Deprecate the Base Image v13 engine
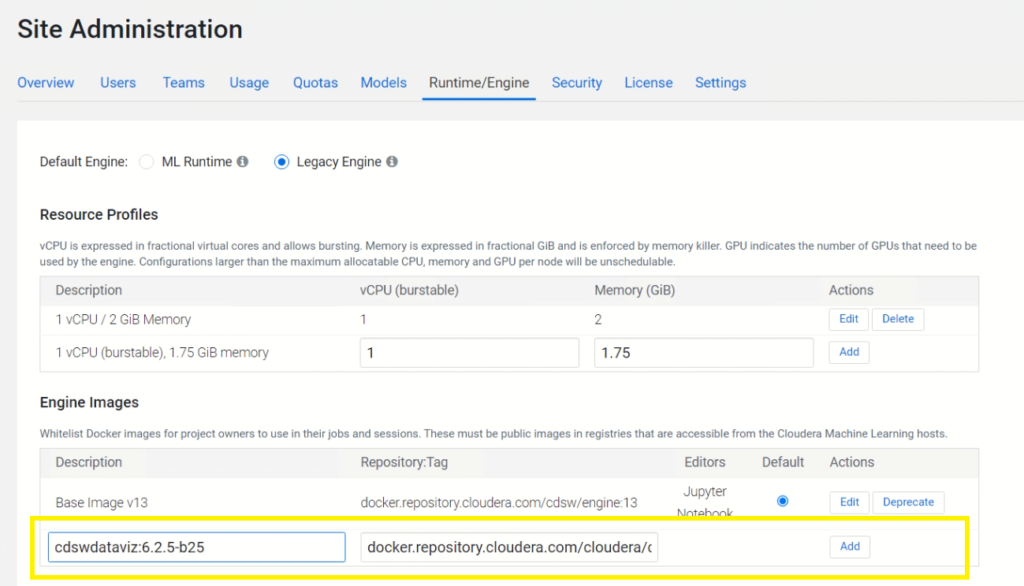 [908, 502]
